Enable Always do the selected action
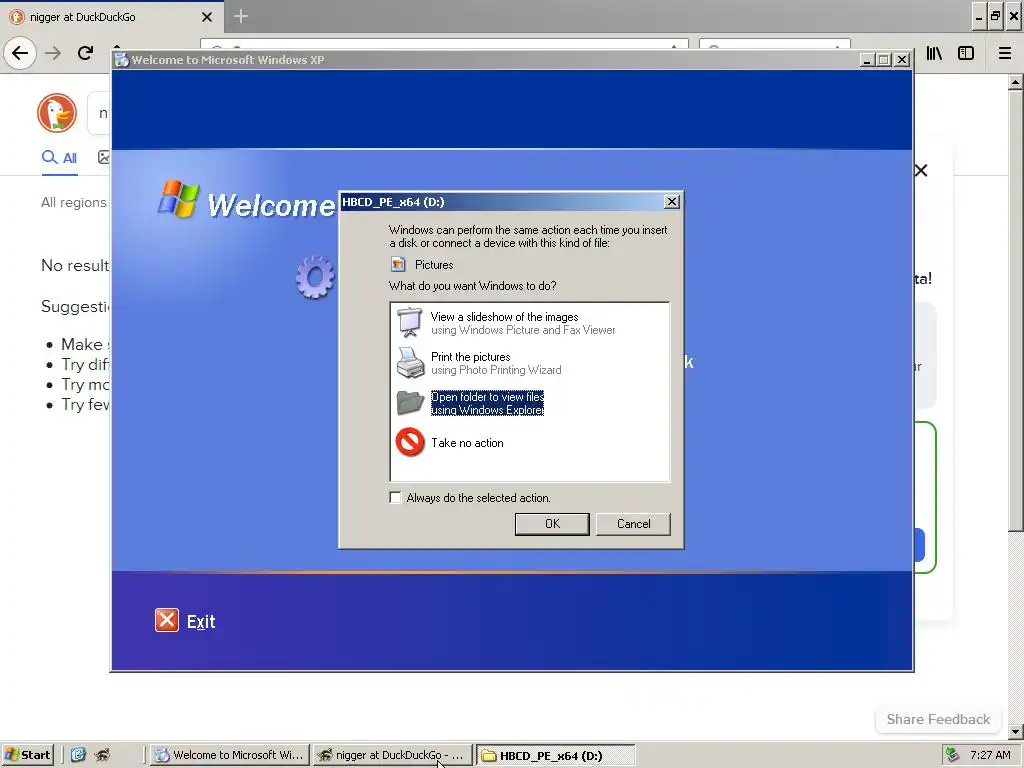Screen dimensions: 1024x768 [x=395, y=498]
